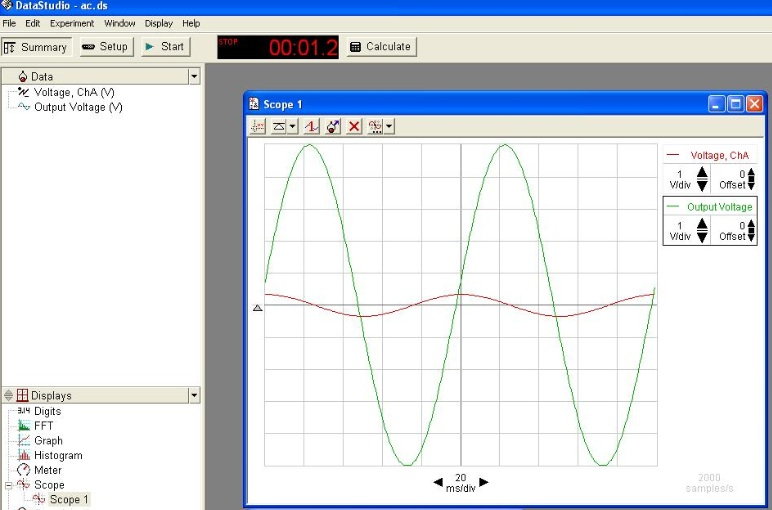Click the trigger tool icon in Scope toolbar
The height and width of the screenshot is (510, 772).
click(312, 127)
